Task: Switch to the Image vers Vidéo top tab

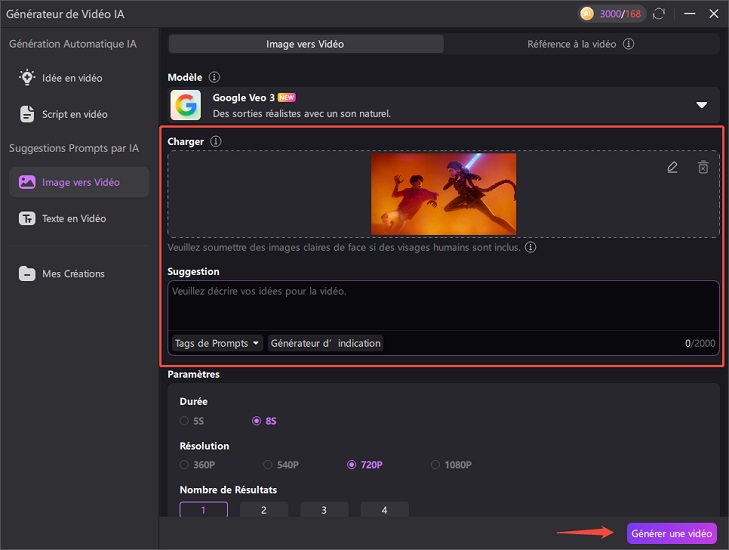Action: [305, 44]
